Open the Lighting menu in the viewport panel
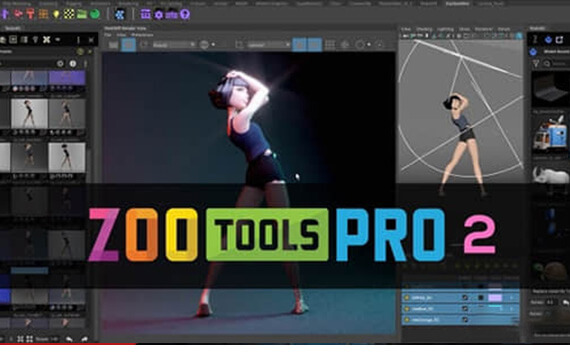The image size is (570, 360). click(x=445, y=29)
